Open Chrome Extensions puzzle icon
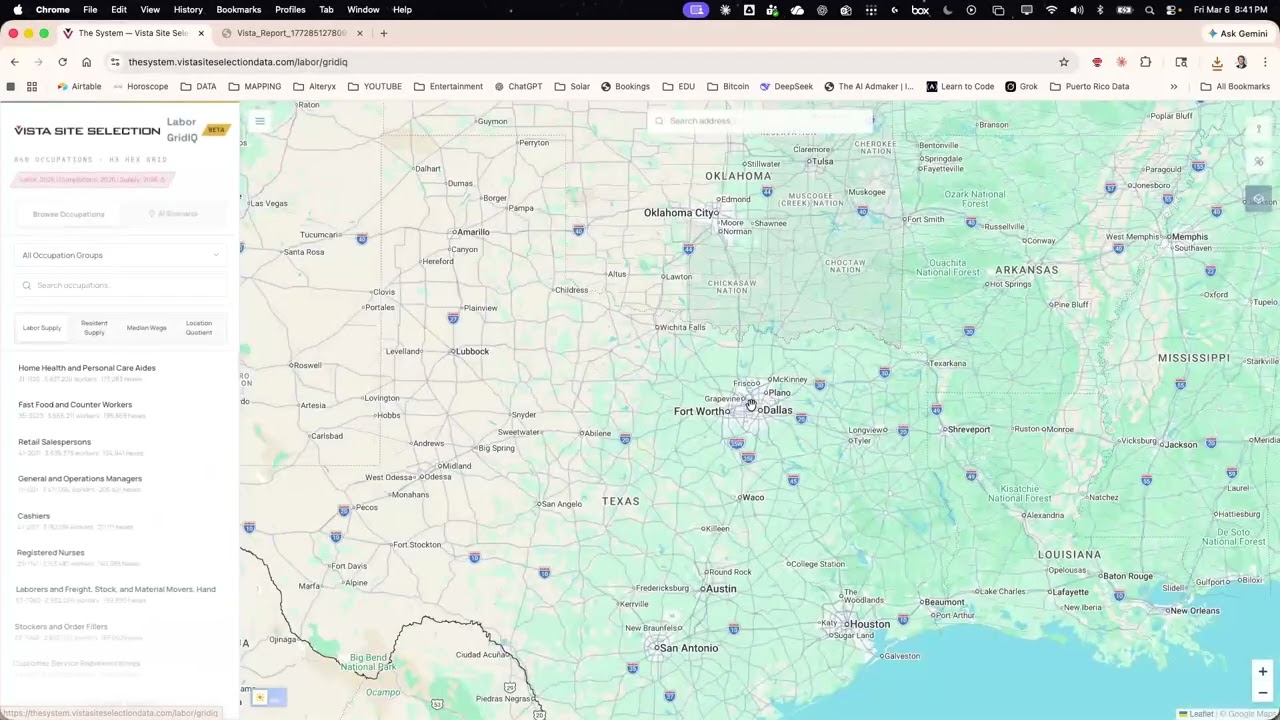The height and width of the screenshot is (720, 1280). (1146, 62)
